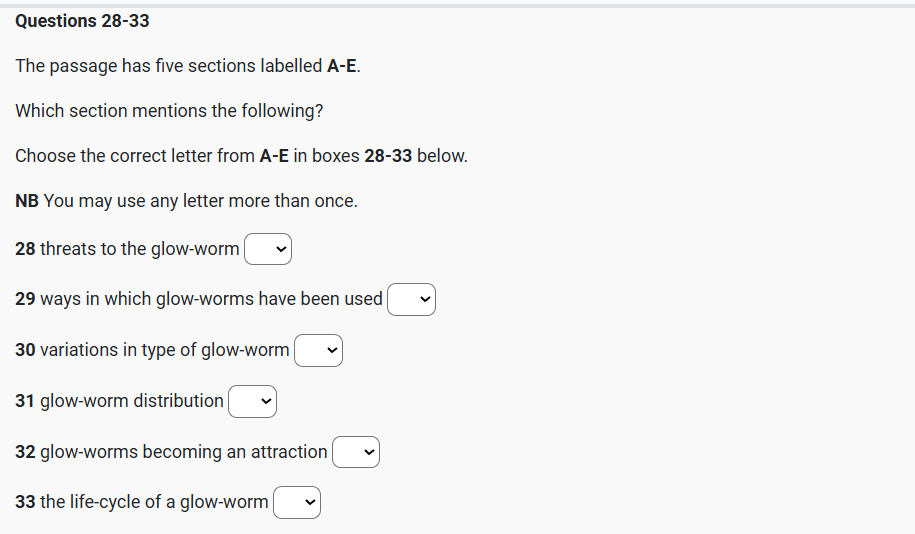Open the dropdown for question 28
The image size is (915, 534).
[x=268, y=249]
